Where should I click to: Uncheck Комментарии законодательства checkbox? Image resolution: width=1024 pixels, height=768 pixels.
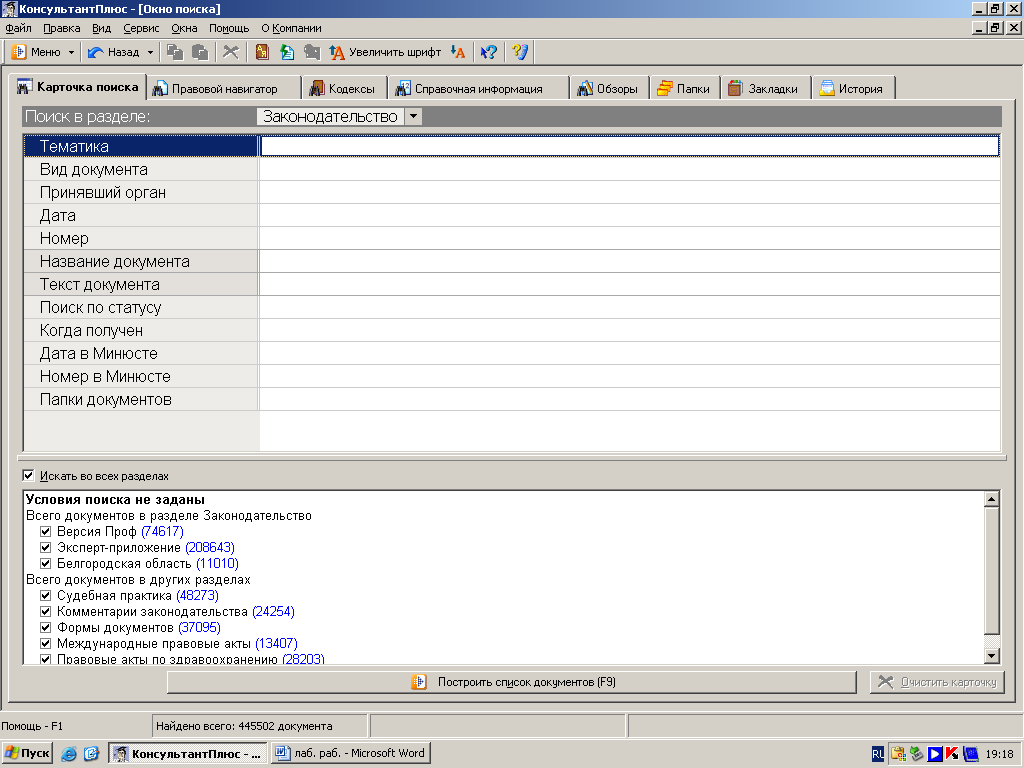point(45,611)
